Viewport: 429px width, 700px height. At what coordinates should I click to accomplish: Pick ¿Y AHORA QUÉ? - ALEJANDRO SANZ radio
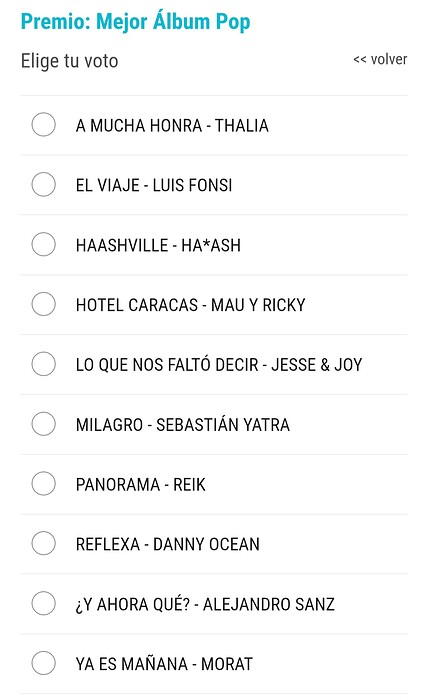43,603
